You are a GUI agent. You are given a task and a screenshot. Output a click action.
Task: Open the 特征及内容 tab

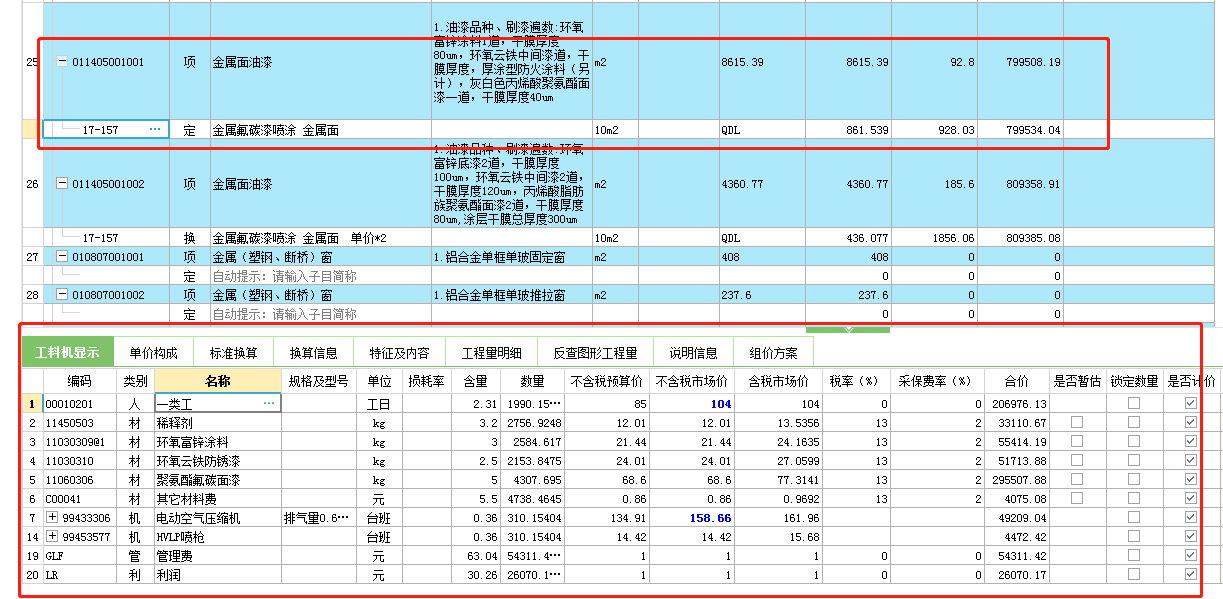click(399, 353)
